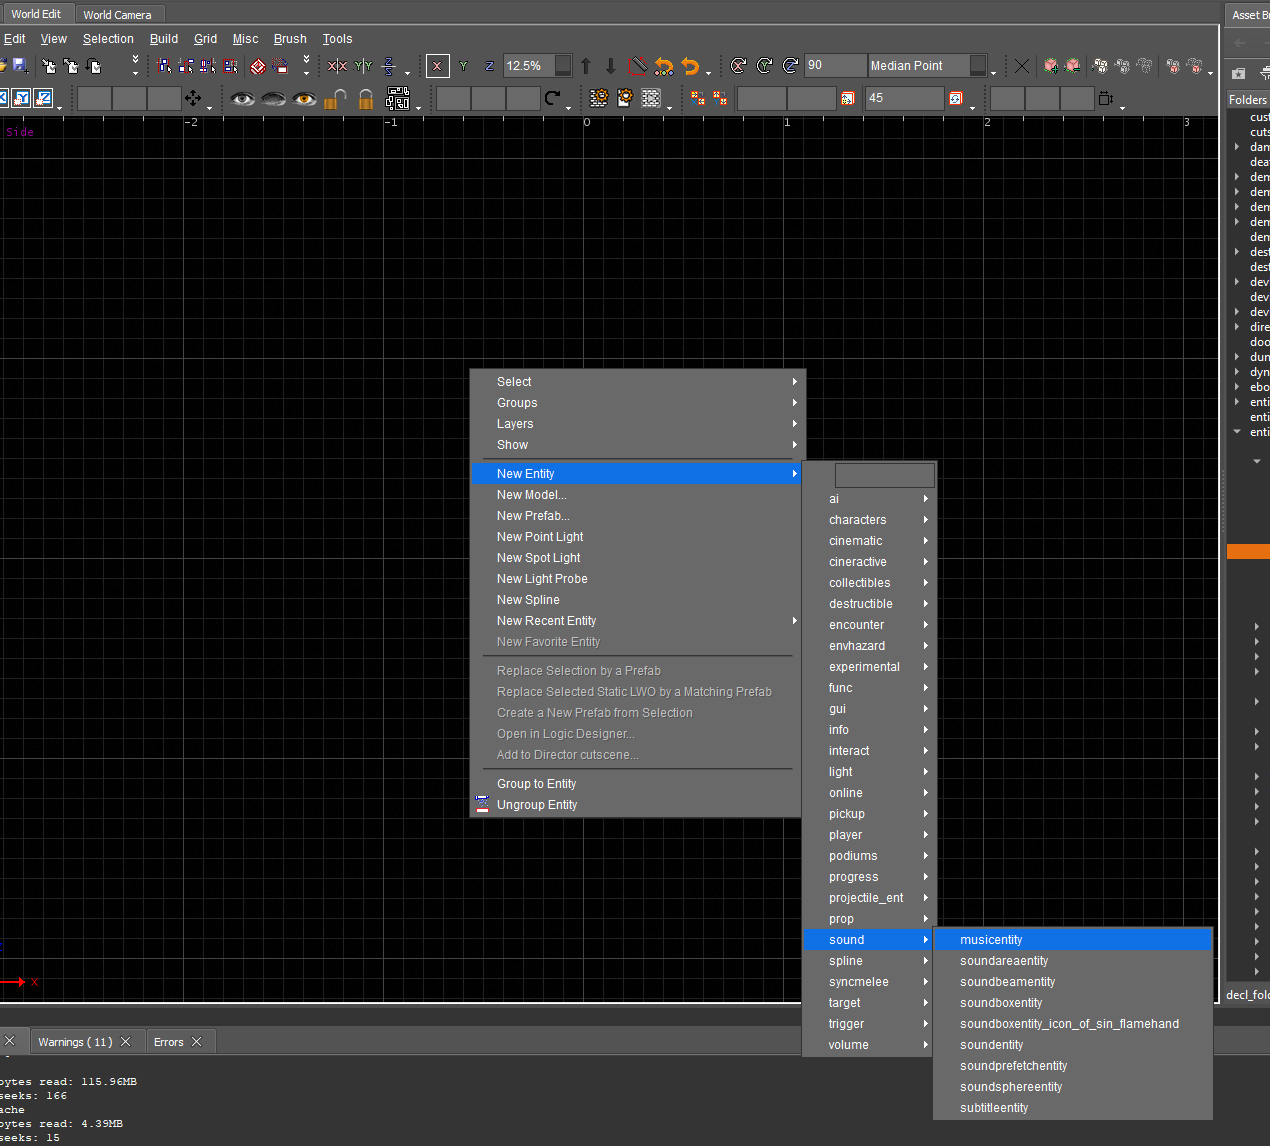Viewport: 1270px width, 1146px height.
Task: Click Ungroup Entity in context menu
Action: click(x=636, y=805)
